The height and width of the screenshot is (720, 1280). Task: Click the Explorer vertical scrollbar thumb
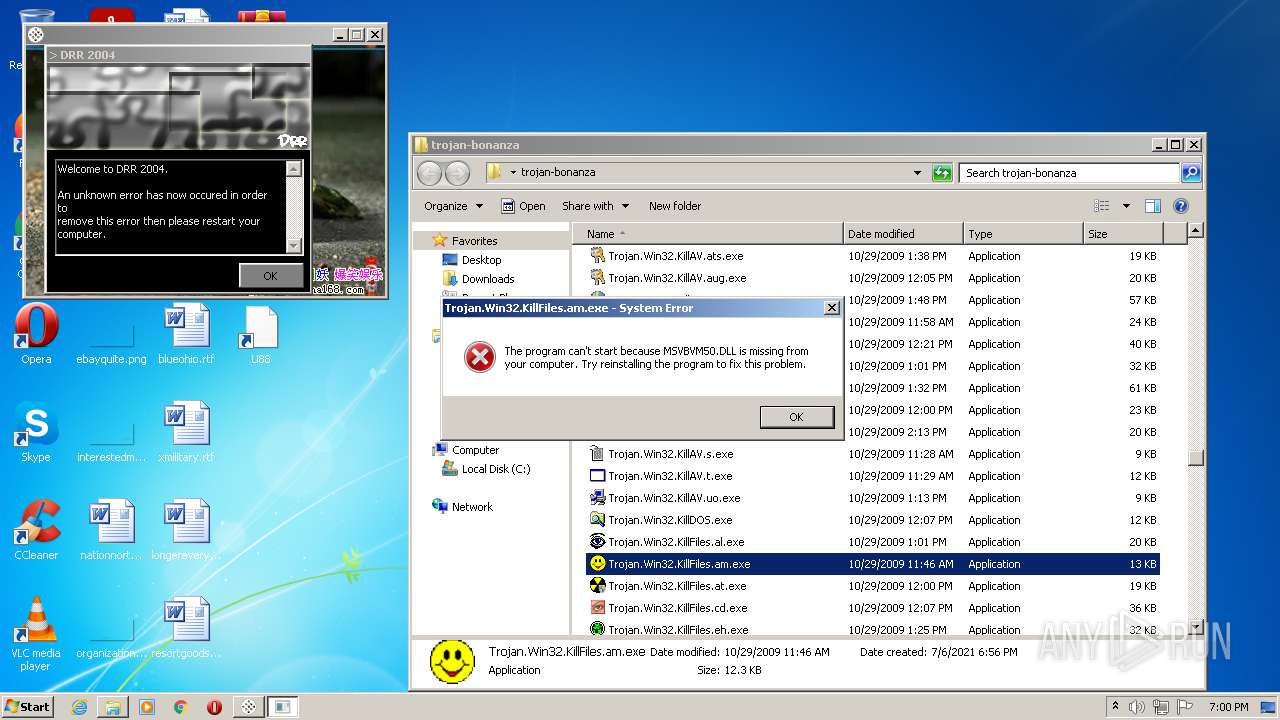pos(1195,458)
